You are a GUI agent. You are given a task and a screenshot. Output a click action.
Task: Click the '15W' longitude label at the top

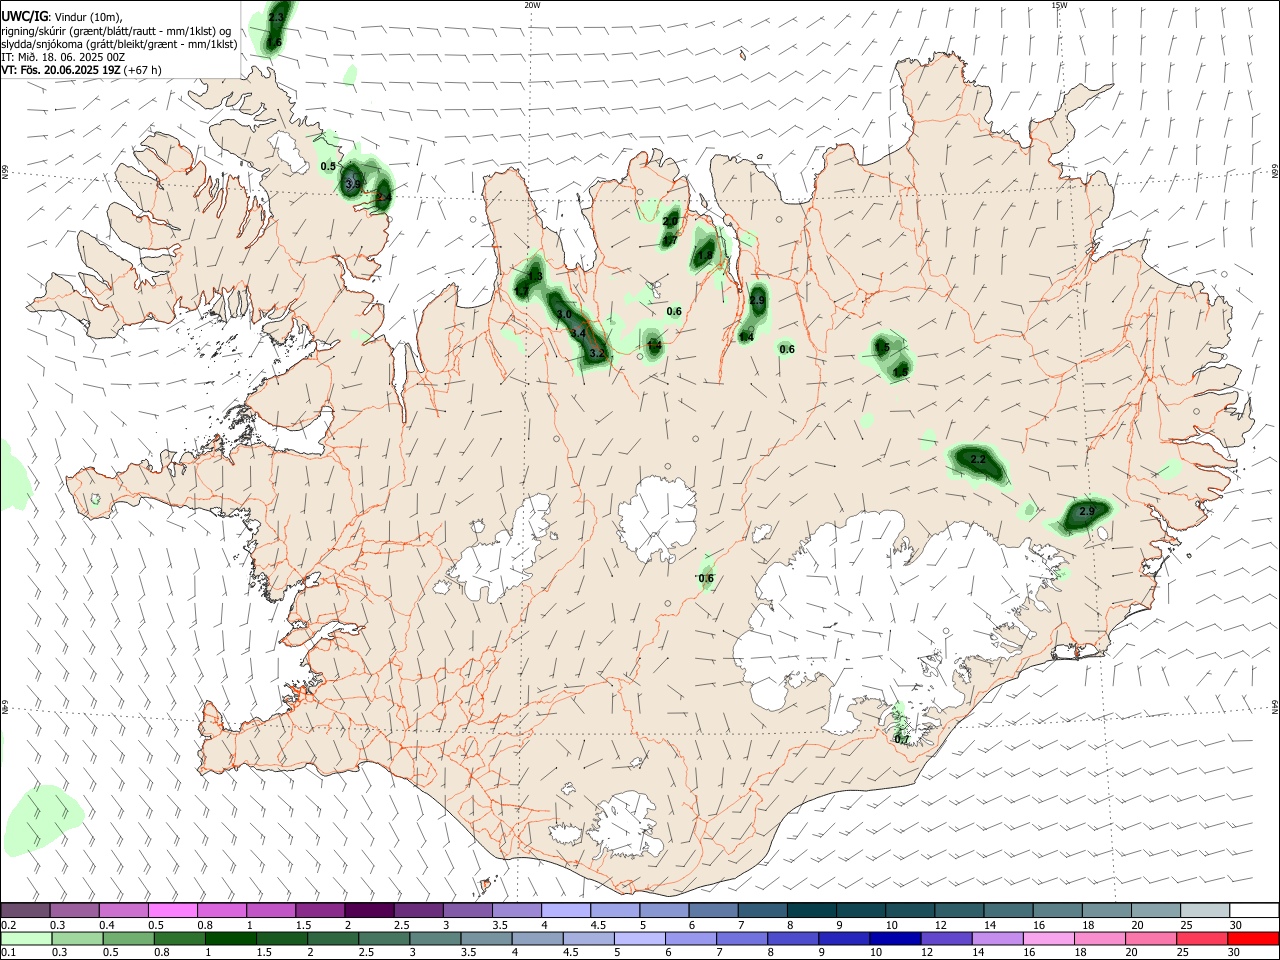click(1059, 5)
